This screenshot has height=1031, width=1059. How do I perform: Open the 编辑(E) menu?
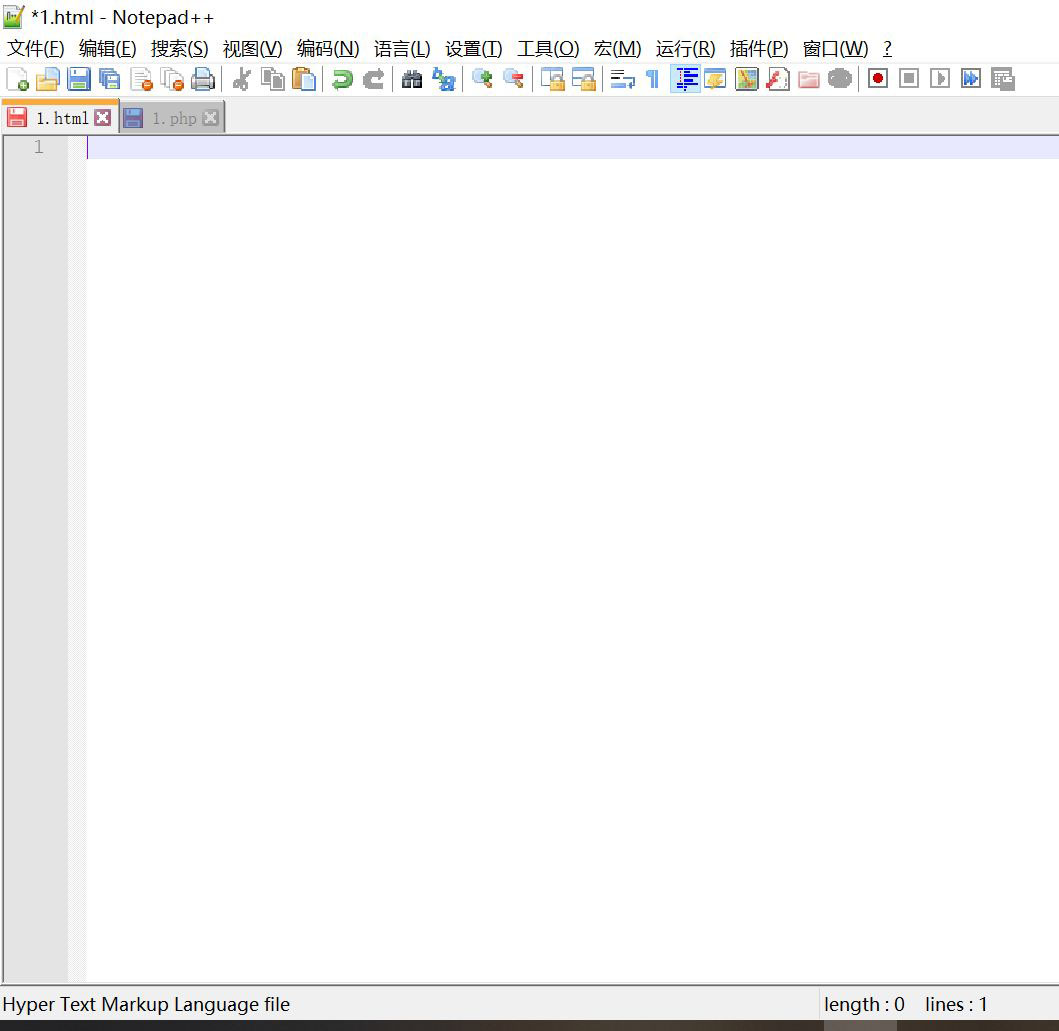pos(107,49)
